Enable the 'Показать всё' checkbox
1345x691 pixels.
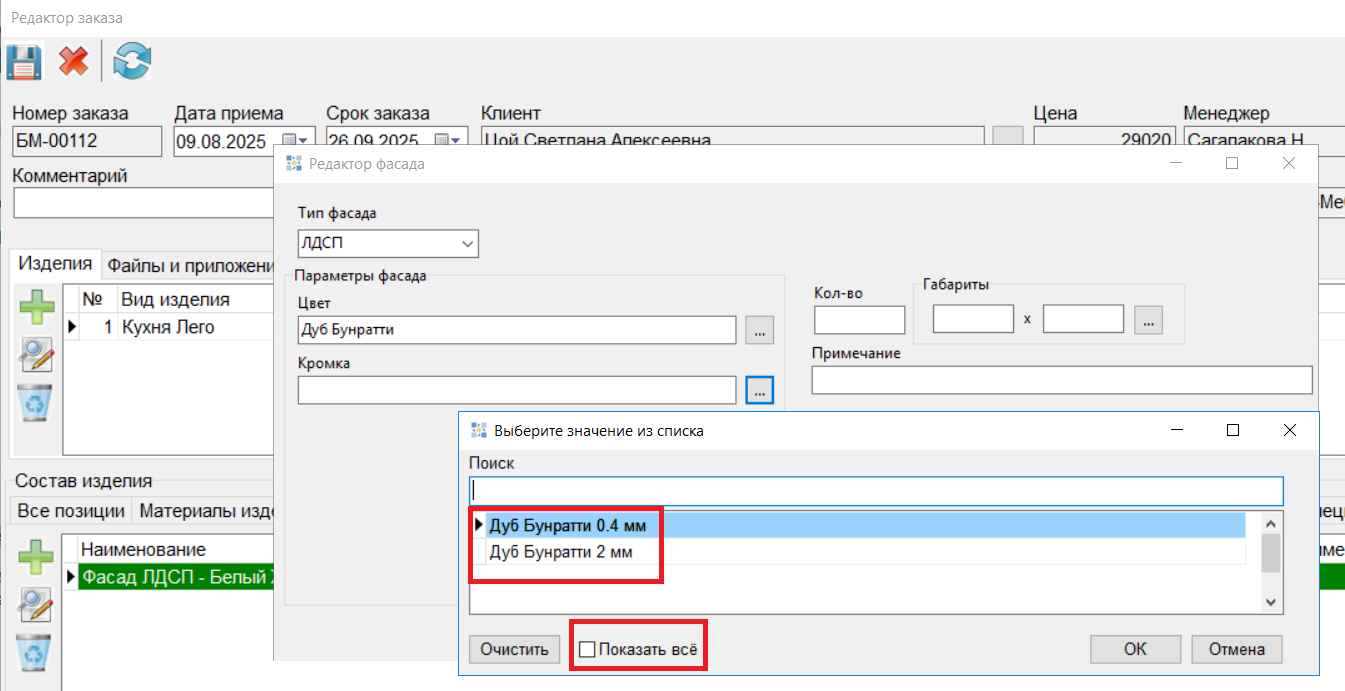588,650
